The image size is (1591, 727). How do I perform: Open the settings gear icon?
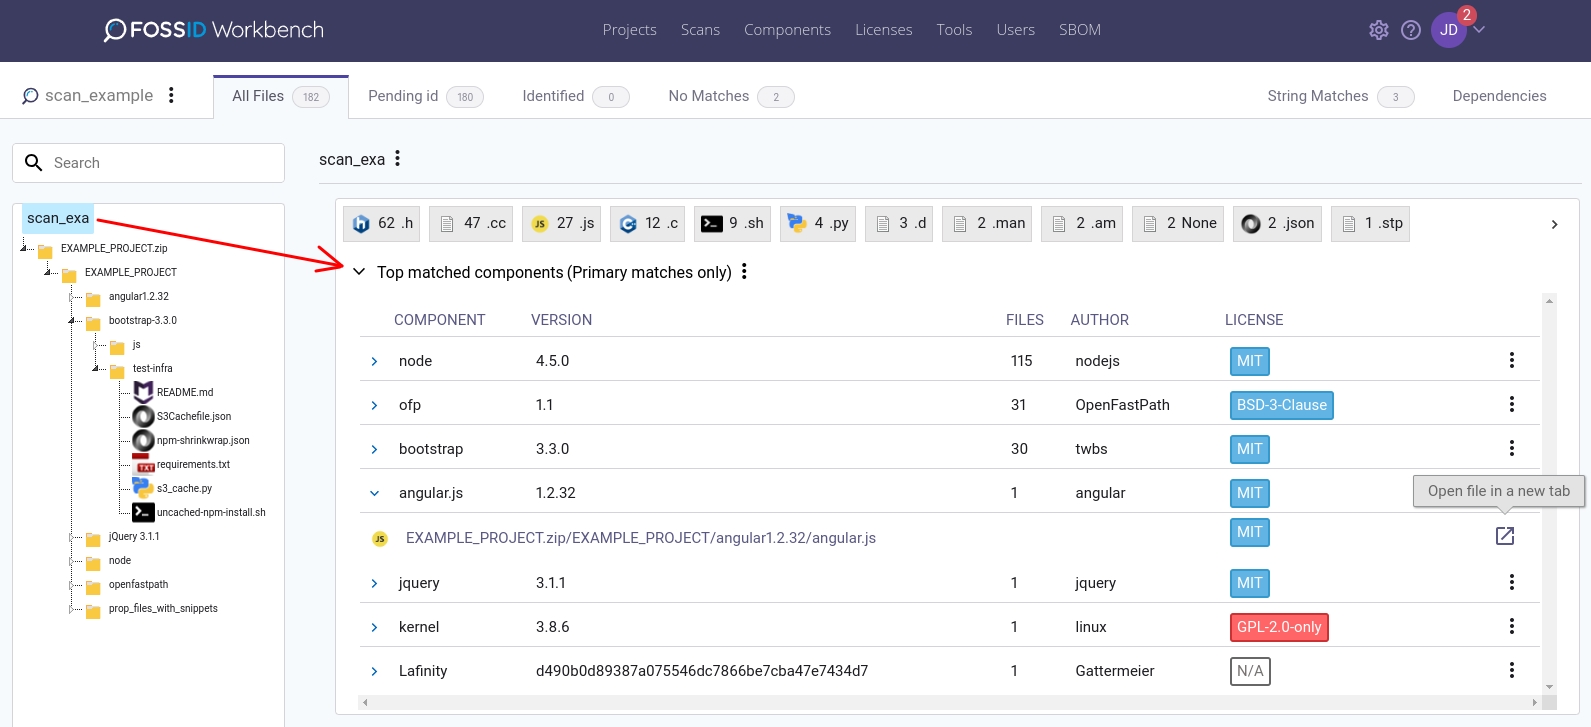click(x=1379, y=30)
